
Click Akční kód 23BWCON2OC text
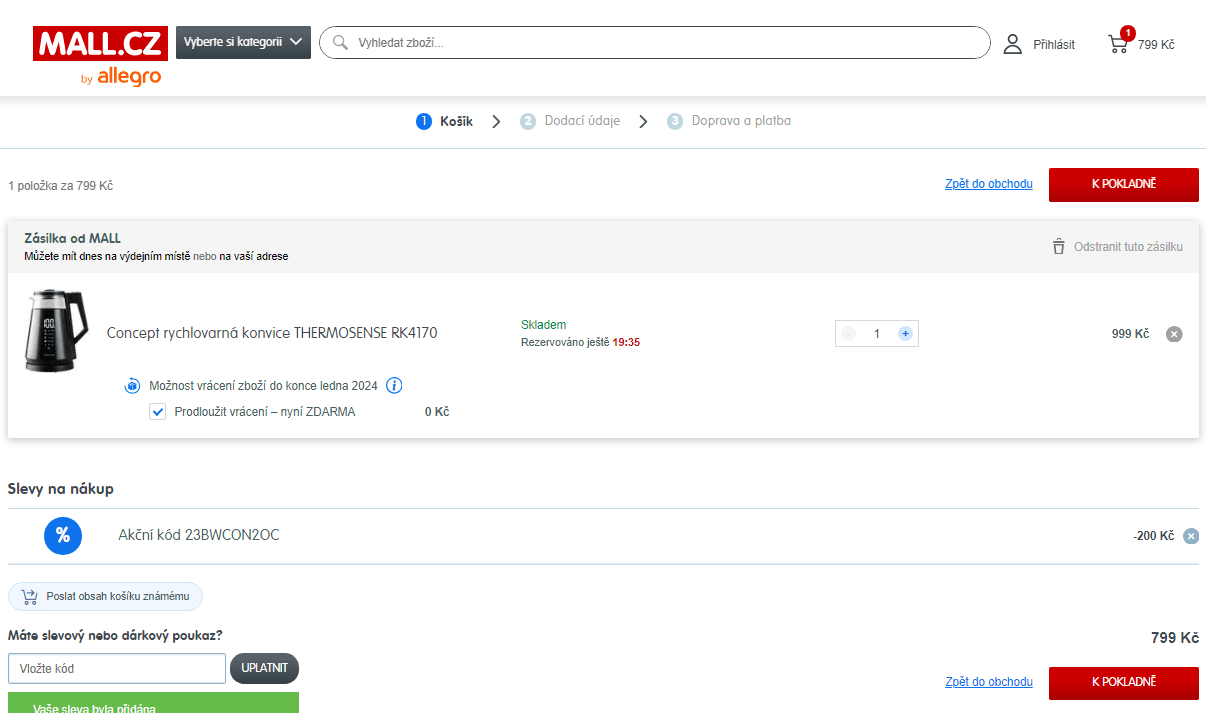pyautogui.click(x=199, y=535)
